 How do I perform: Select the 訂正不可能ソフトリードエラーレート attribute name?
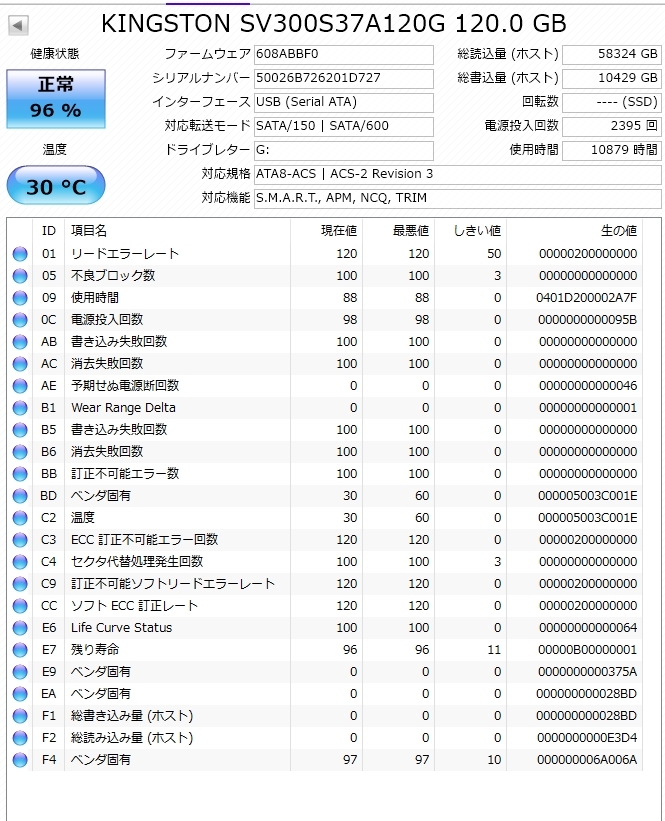pos(173,584)
